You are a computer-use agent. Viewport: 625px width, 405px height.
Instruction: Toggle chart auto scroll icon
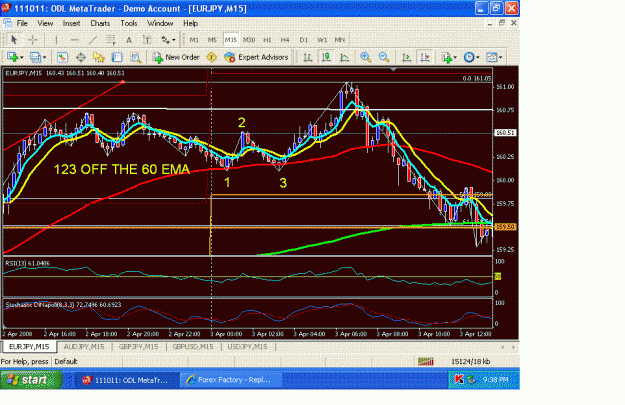pos(407,57)
